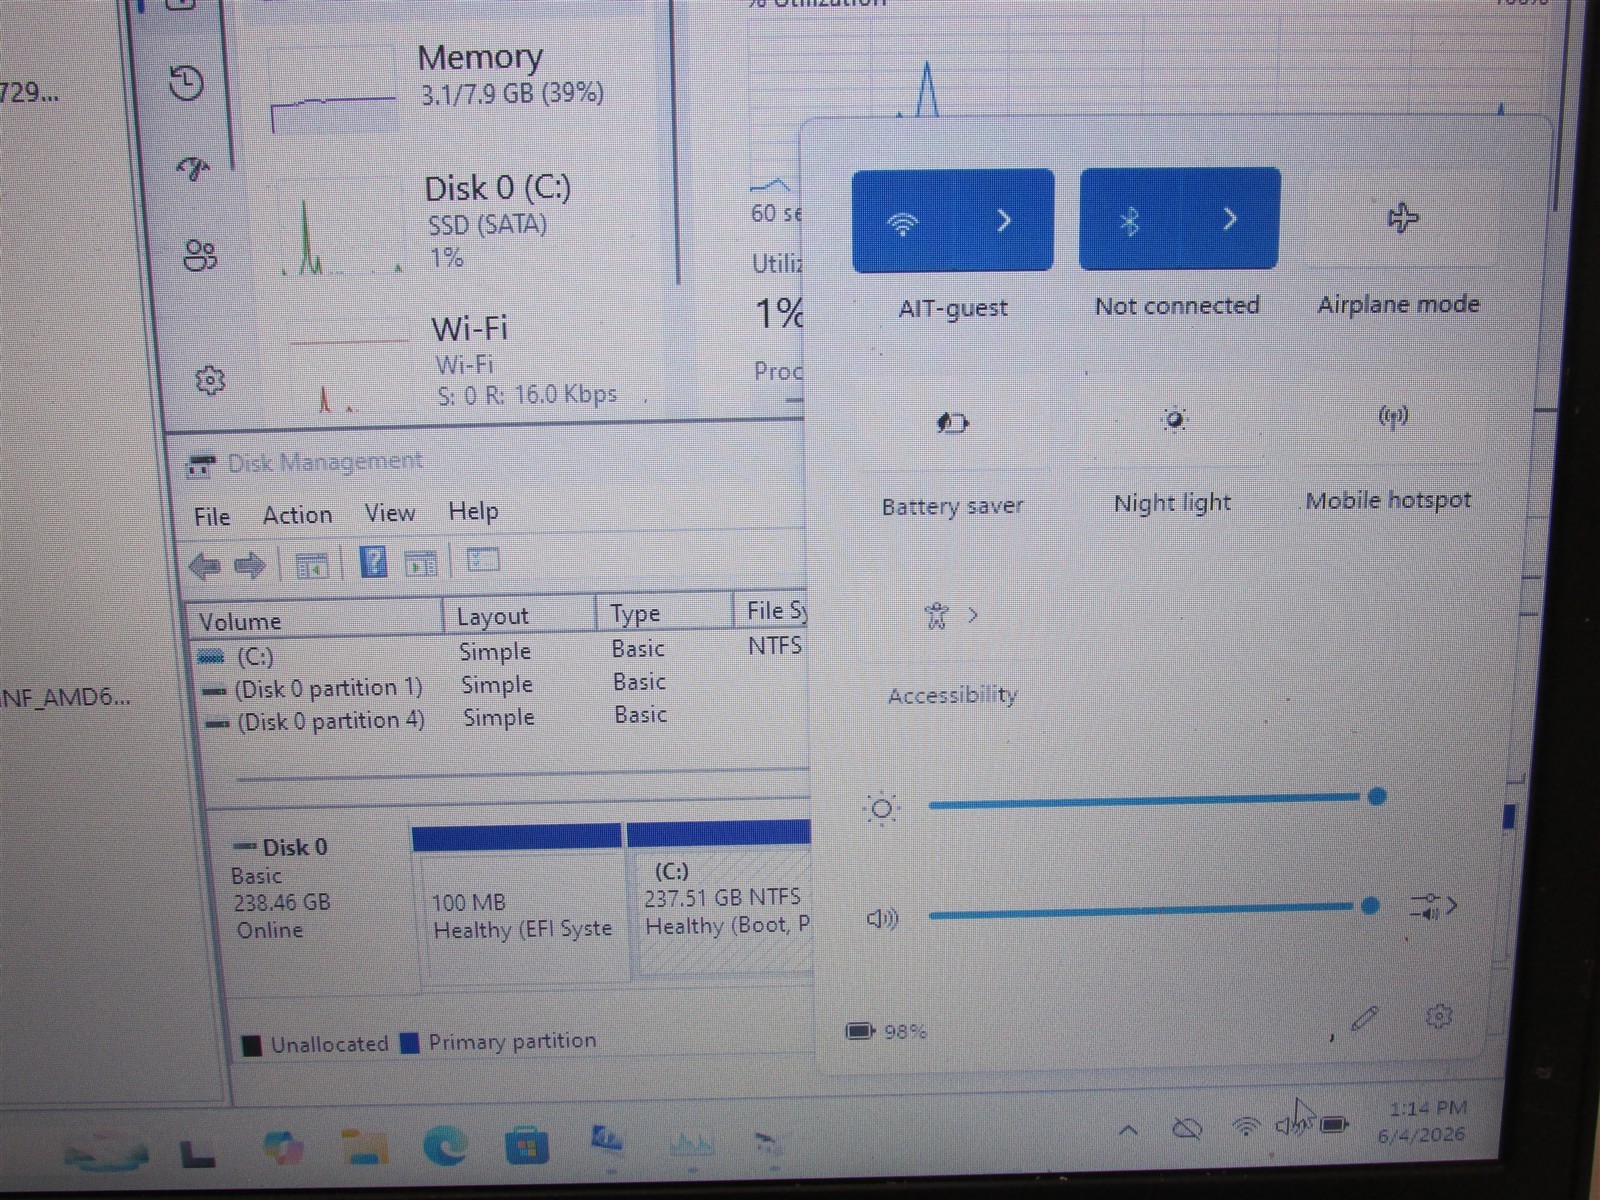Open all settings gear in quick settings
The image size is (1600, 1200).
coord(1438,1017)
